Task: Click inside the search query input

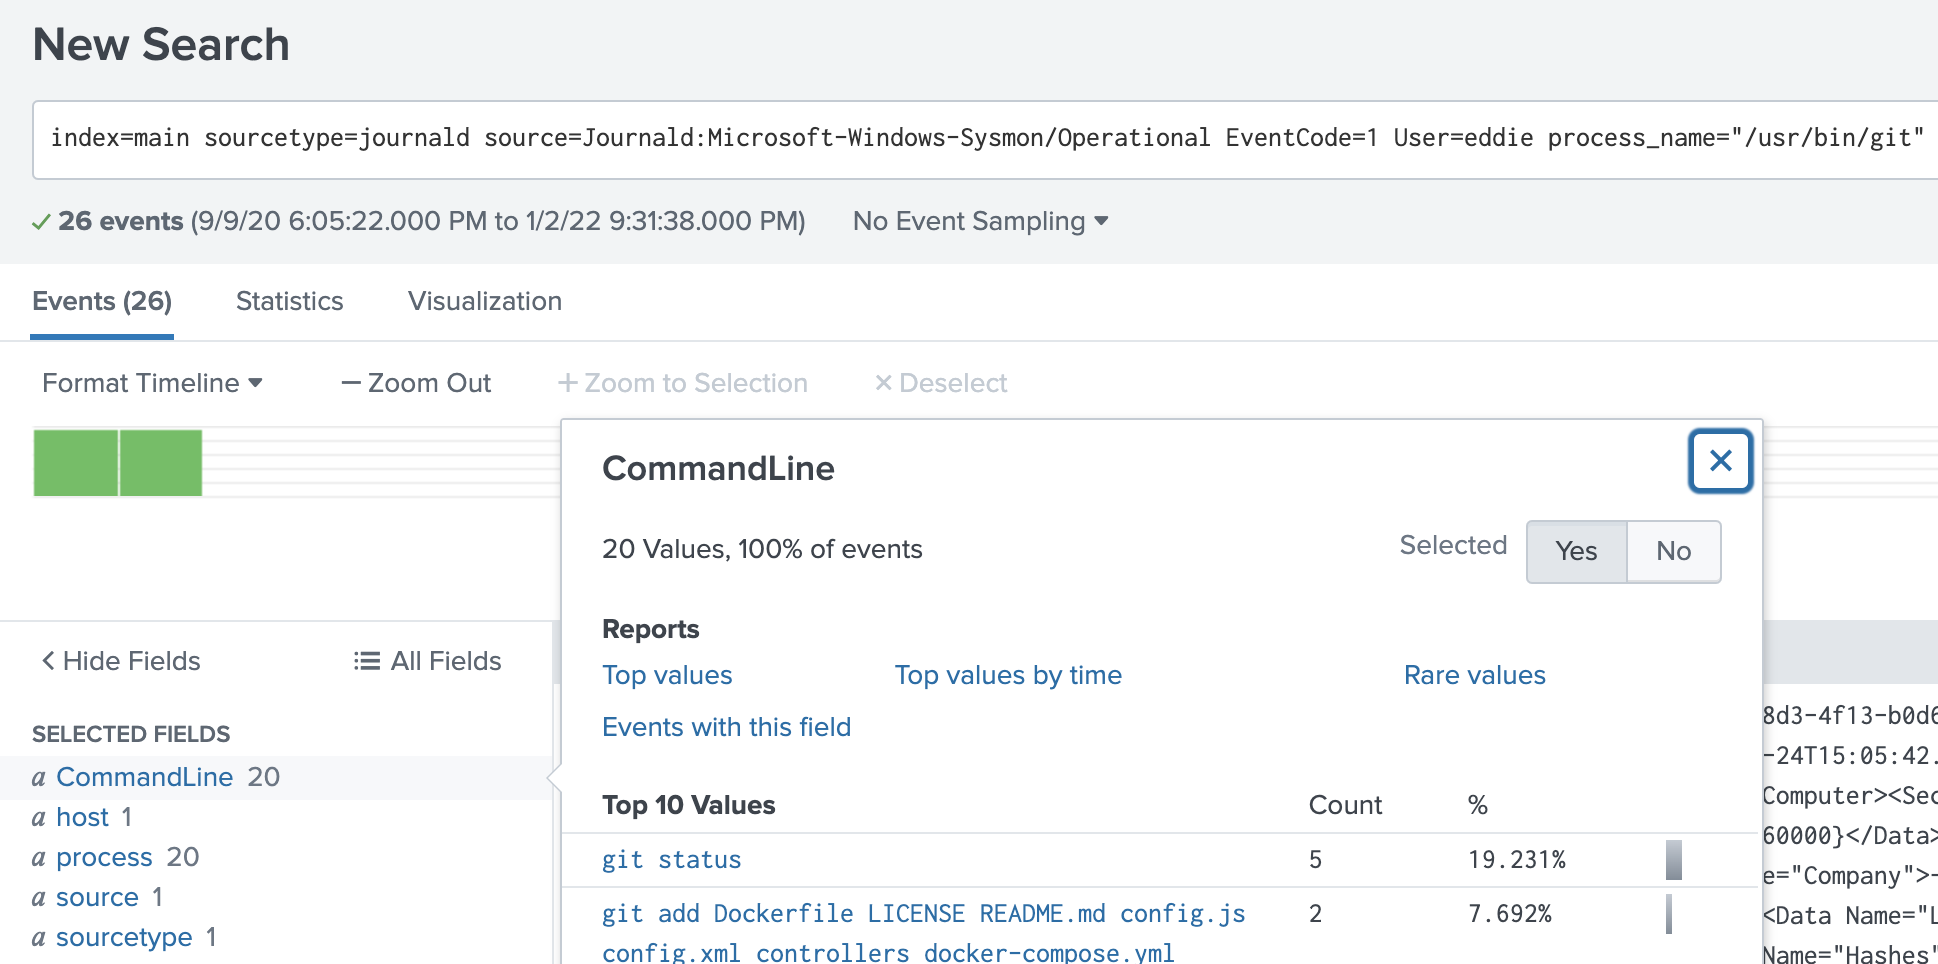Action: click(x=900, y=138)
